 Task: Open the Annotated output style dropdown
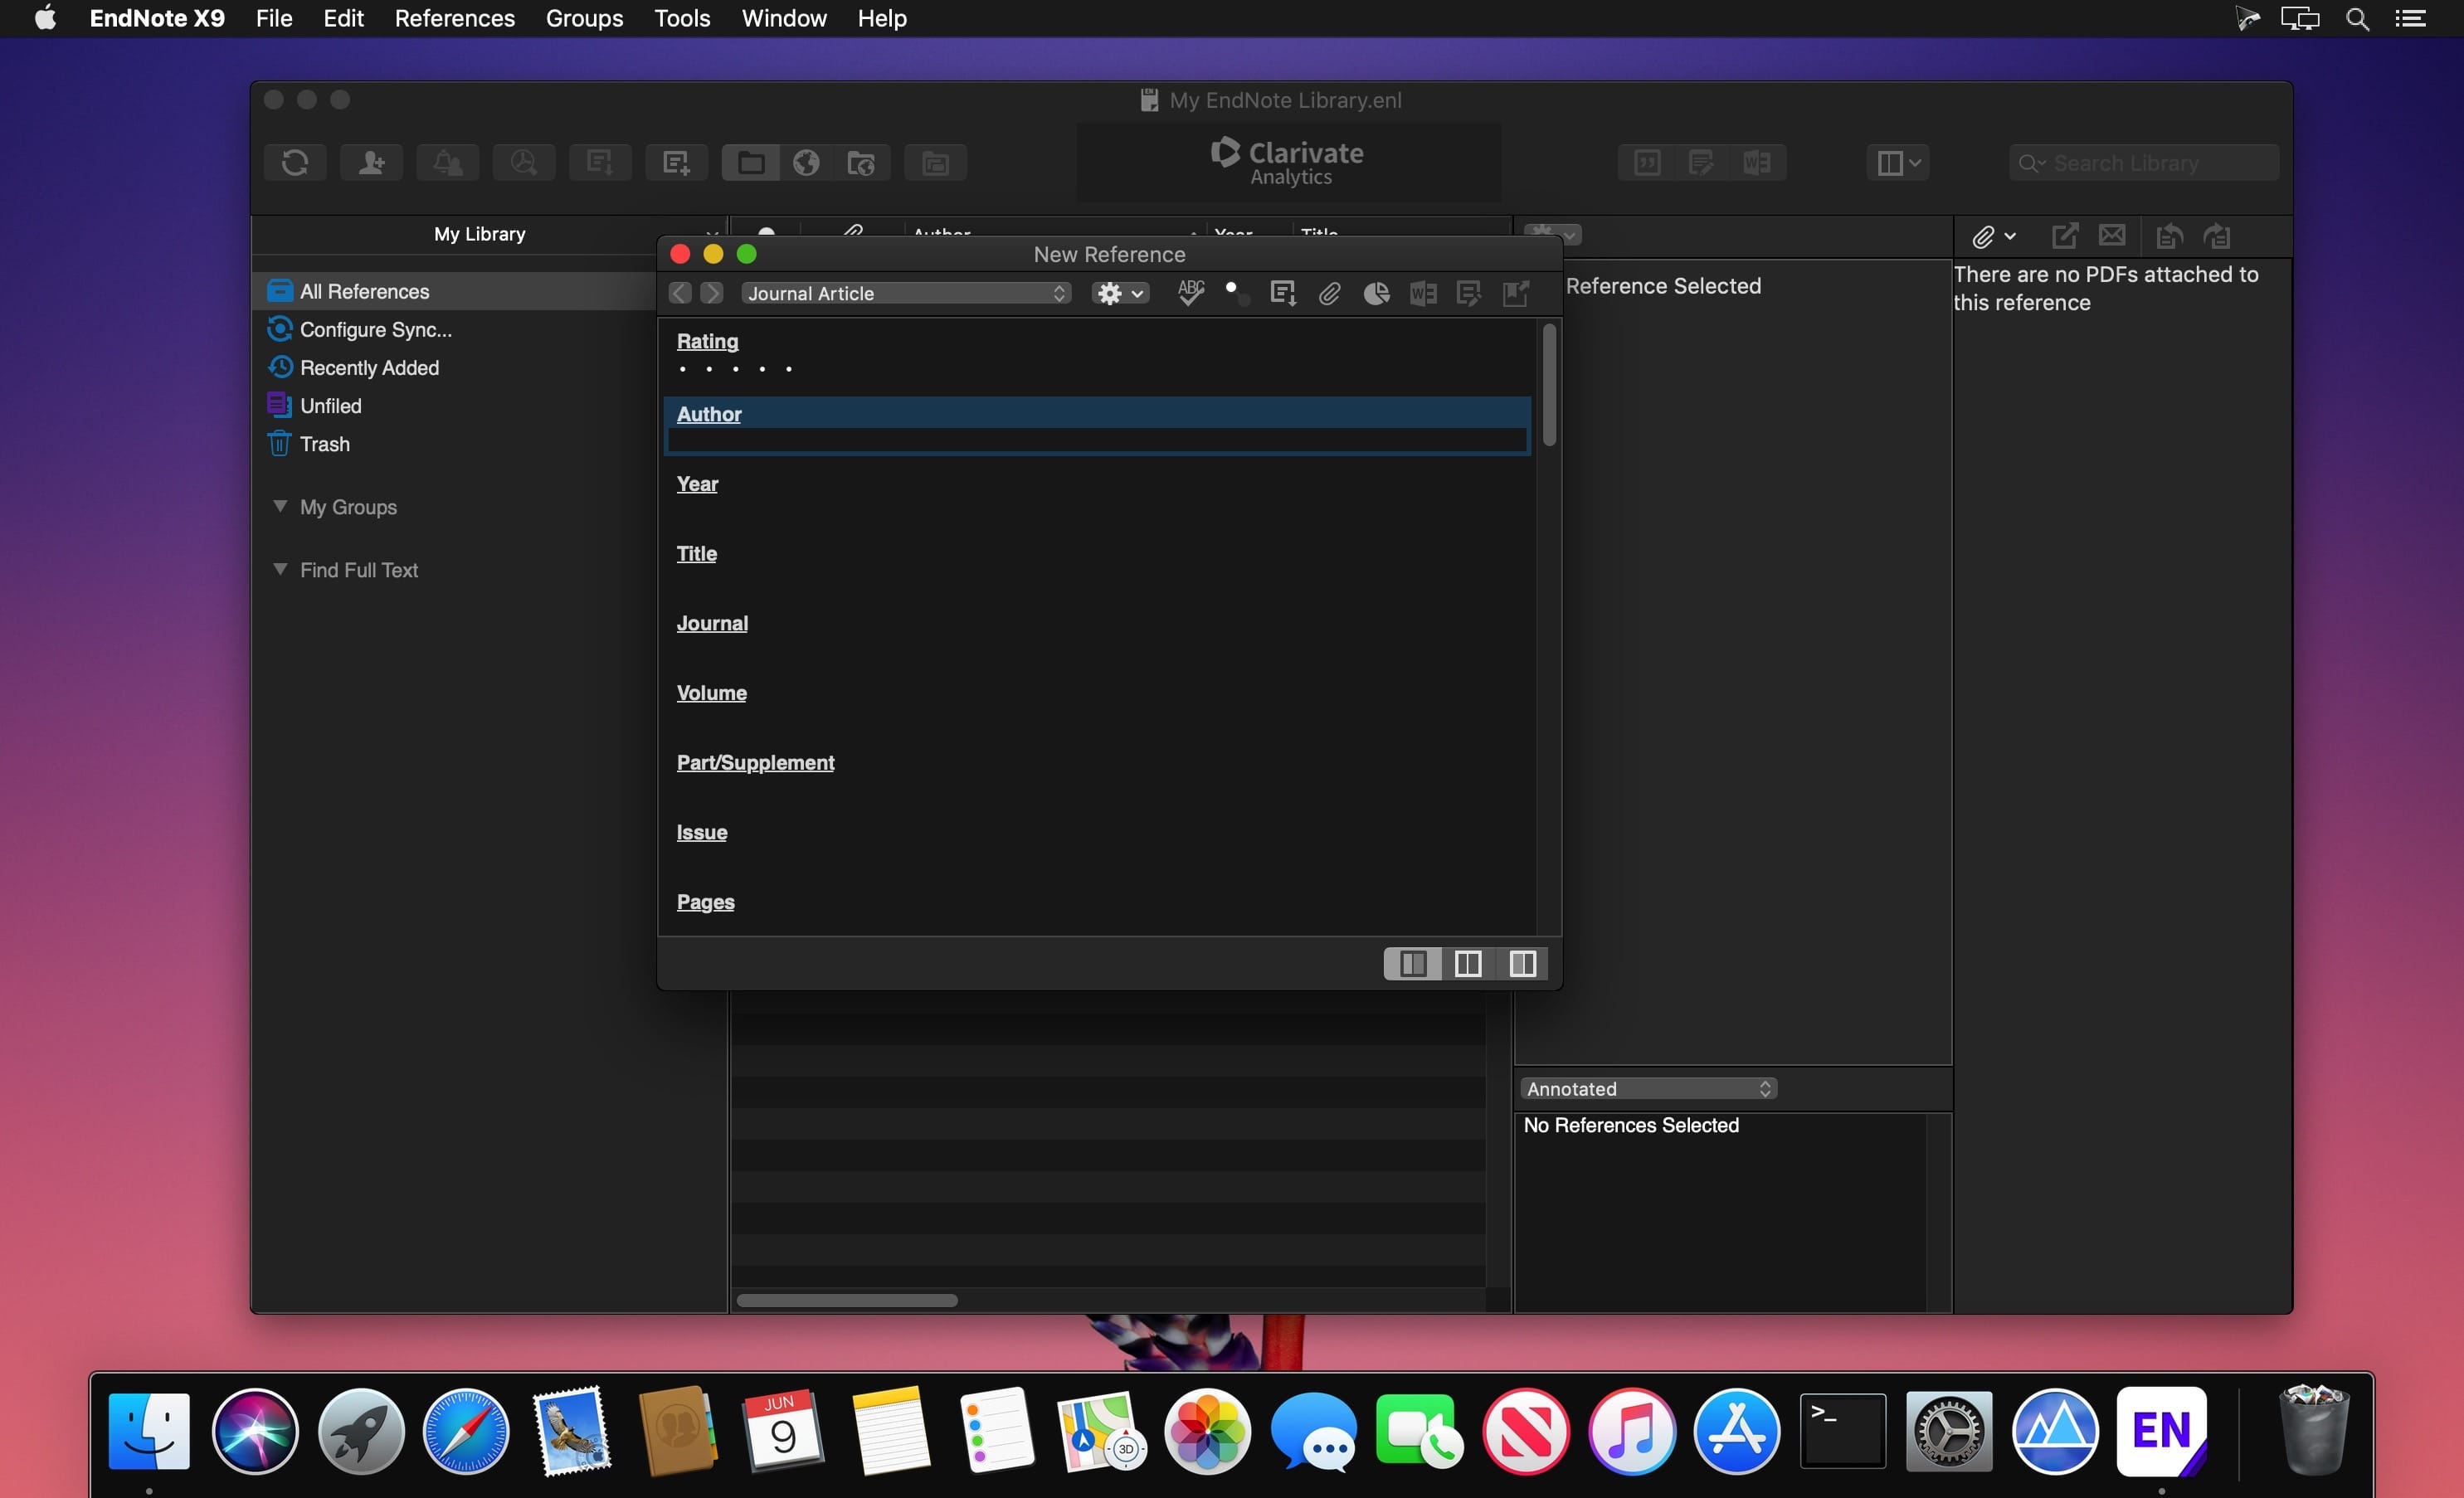[1648, 1089]
